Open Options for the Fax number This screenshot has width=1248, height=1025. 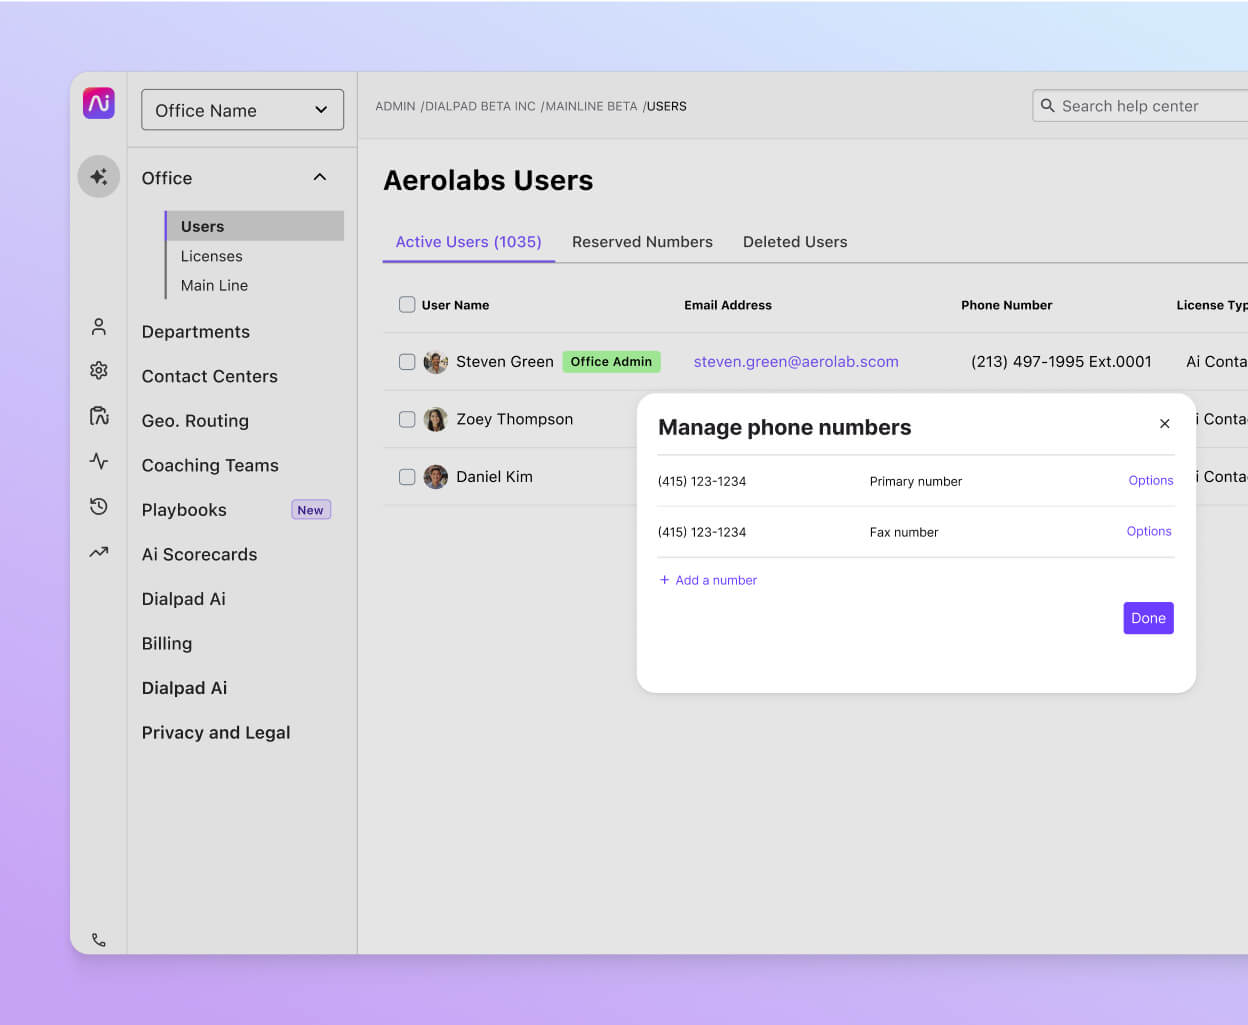[x=1148, y=531]
